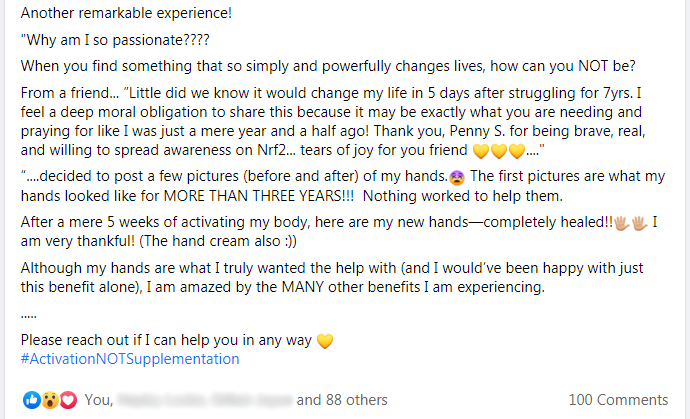Open the #ActivationNOTSupplementation hashtag

point(130,359)
